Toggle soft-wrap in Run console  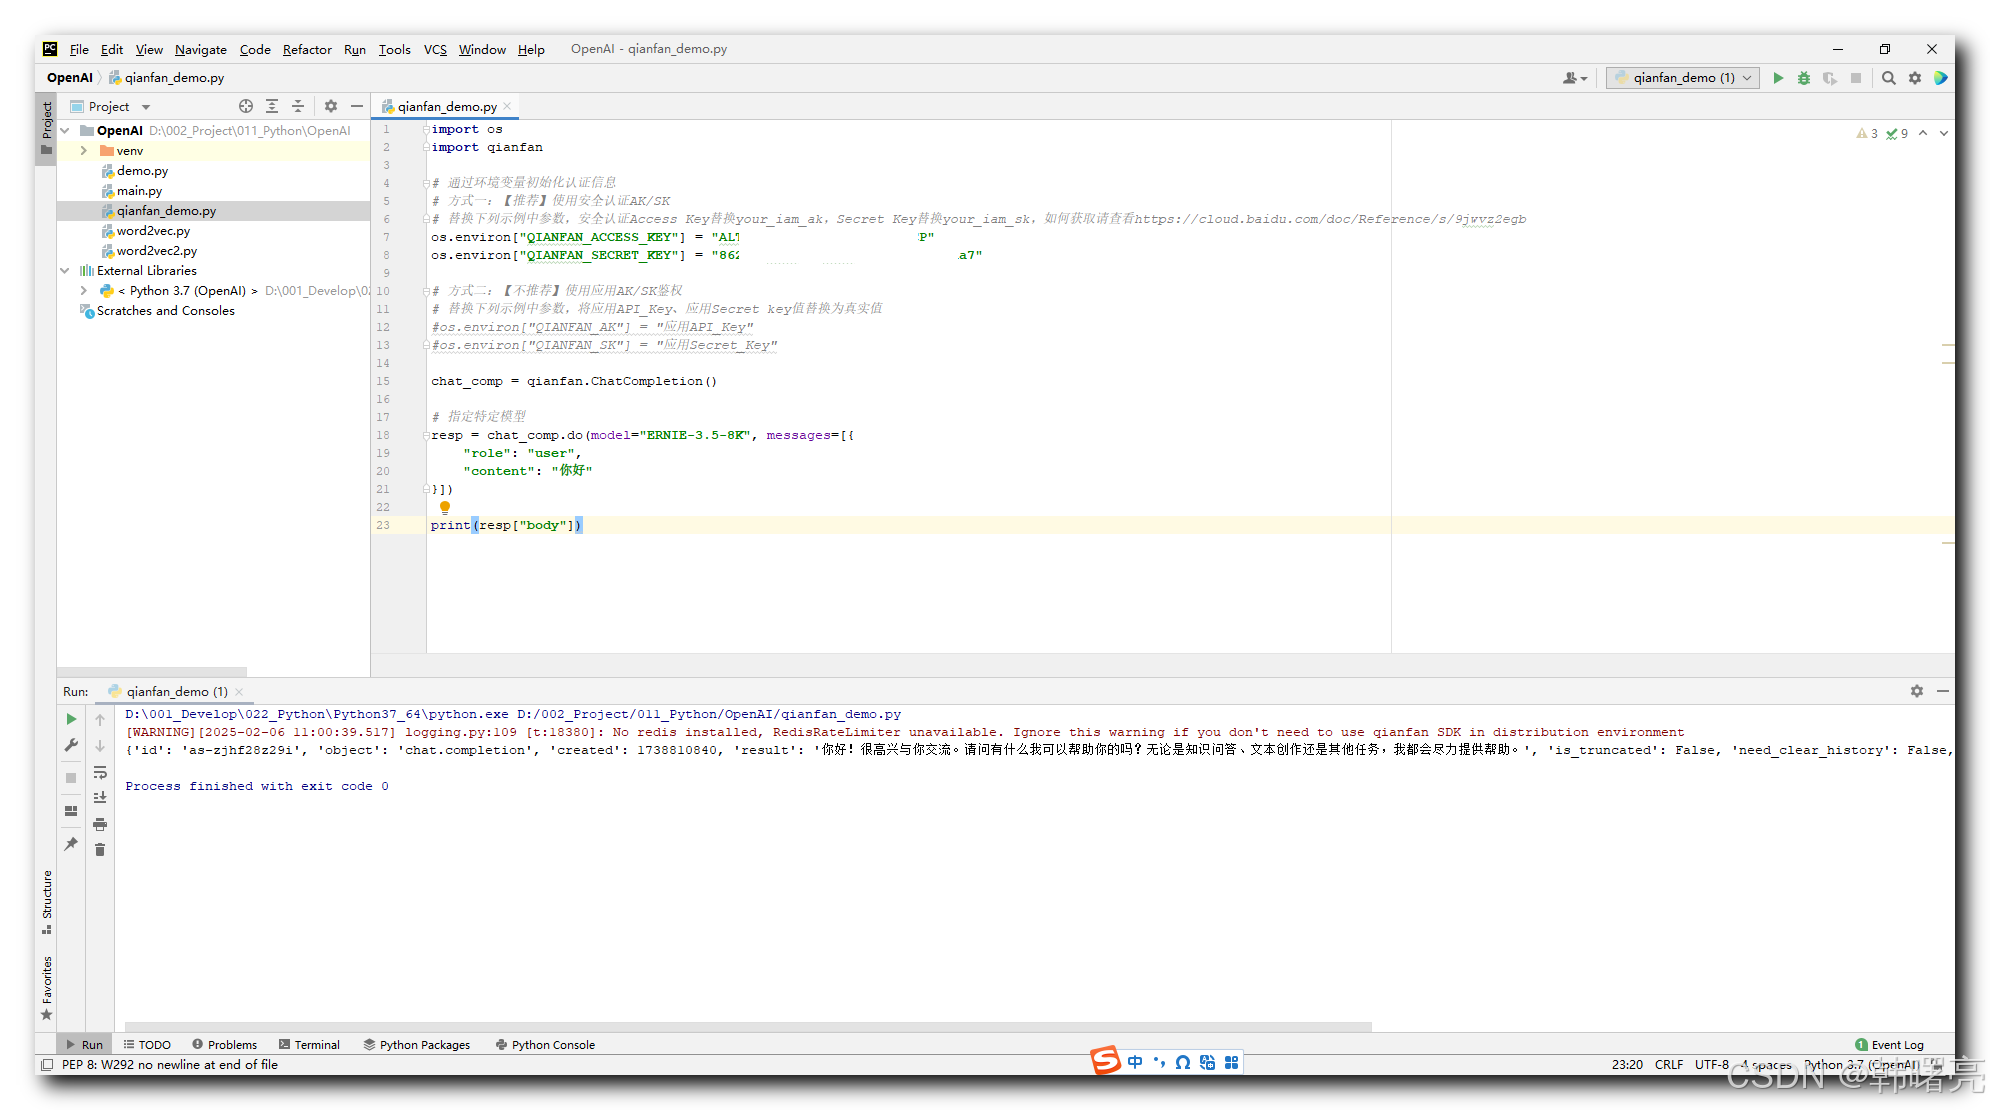[x=100, y=772]
